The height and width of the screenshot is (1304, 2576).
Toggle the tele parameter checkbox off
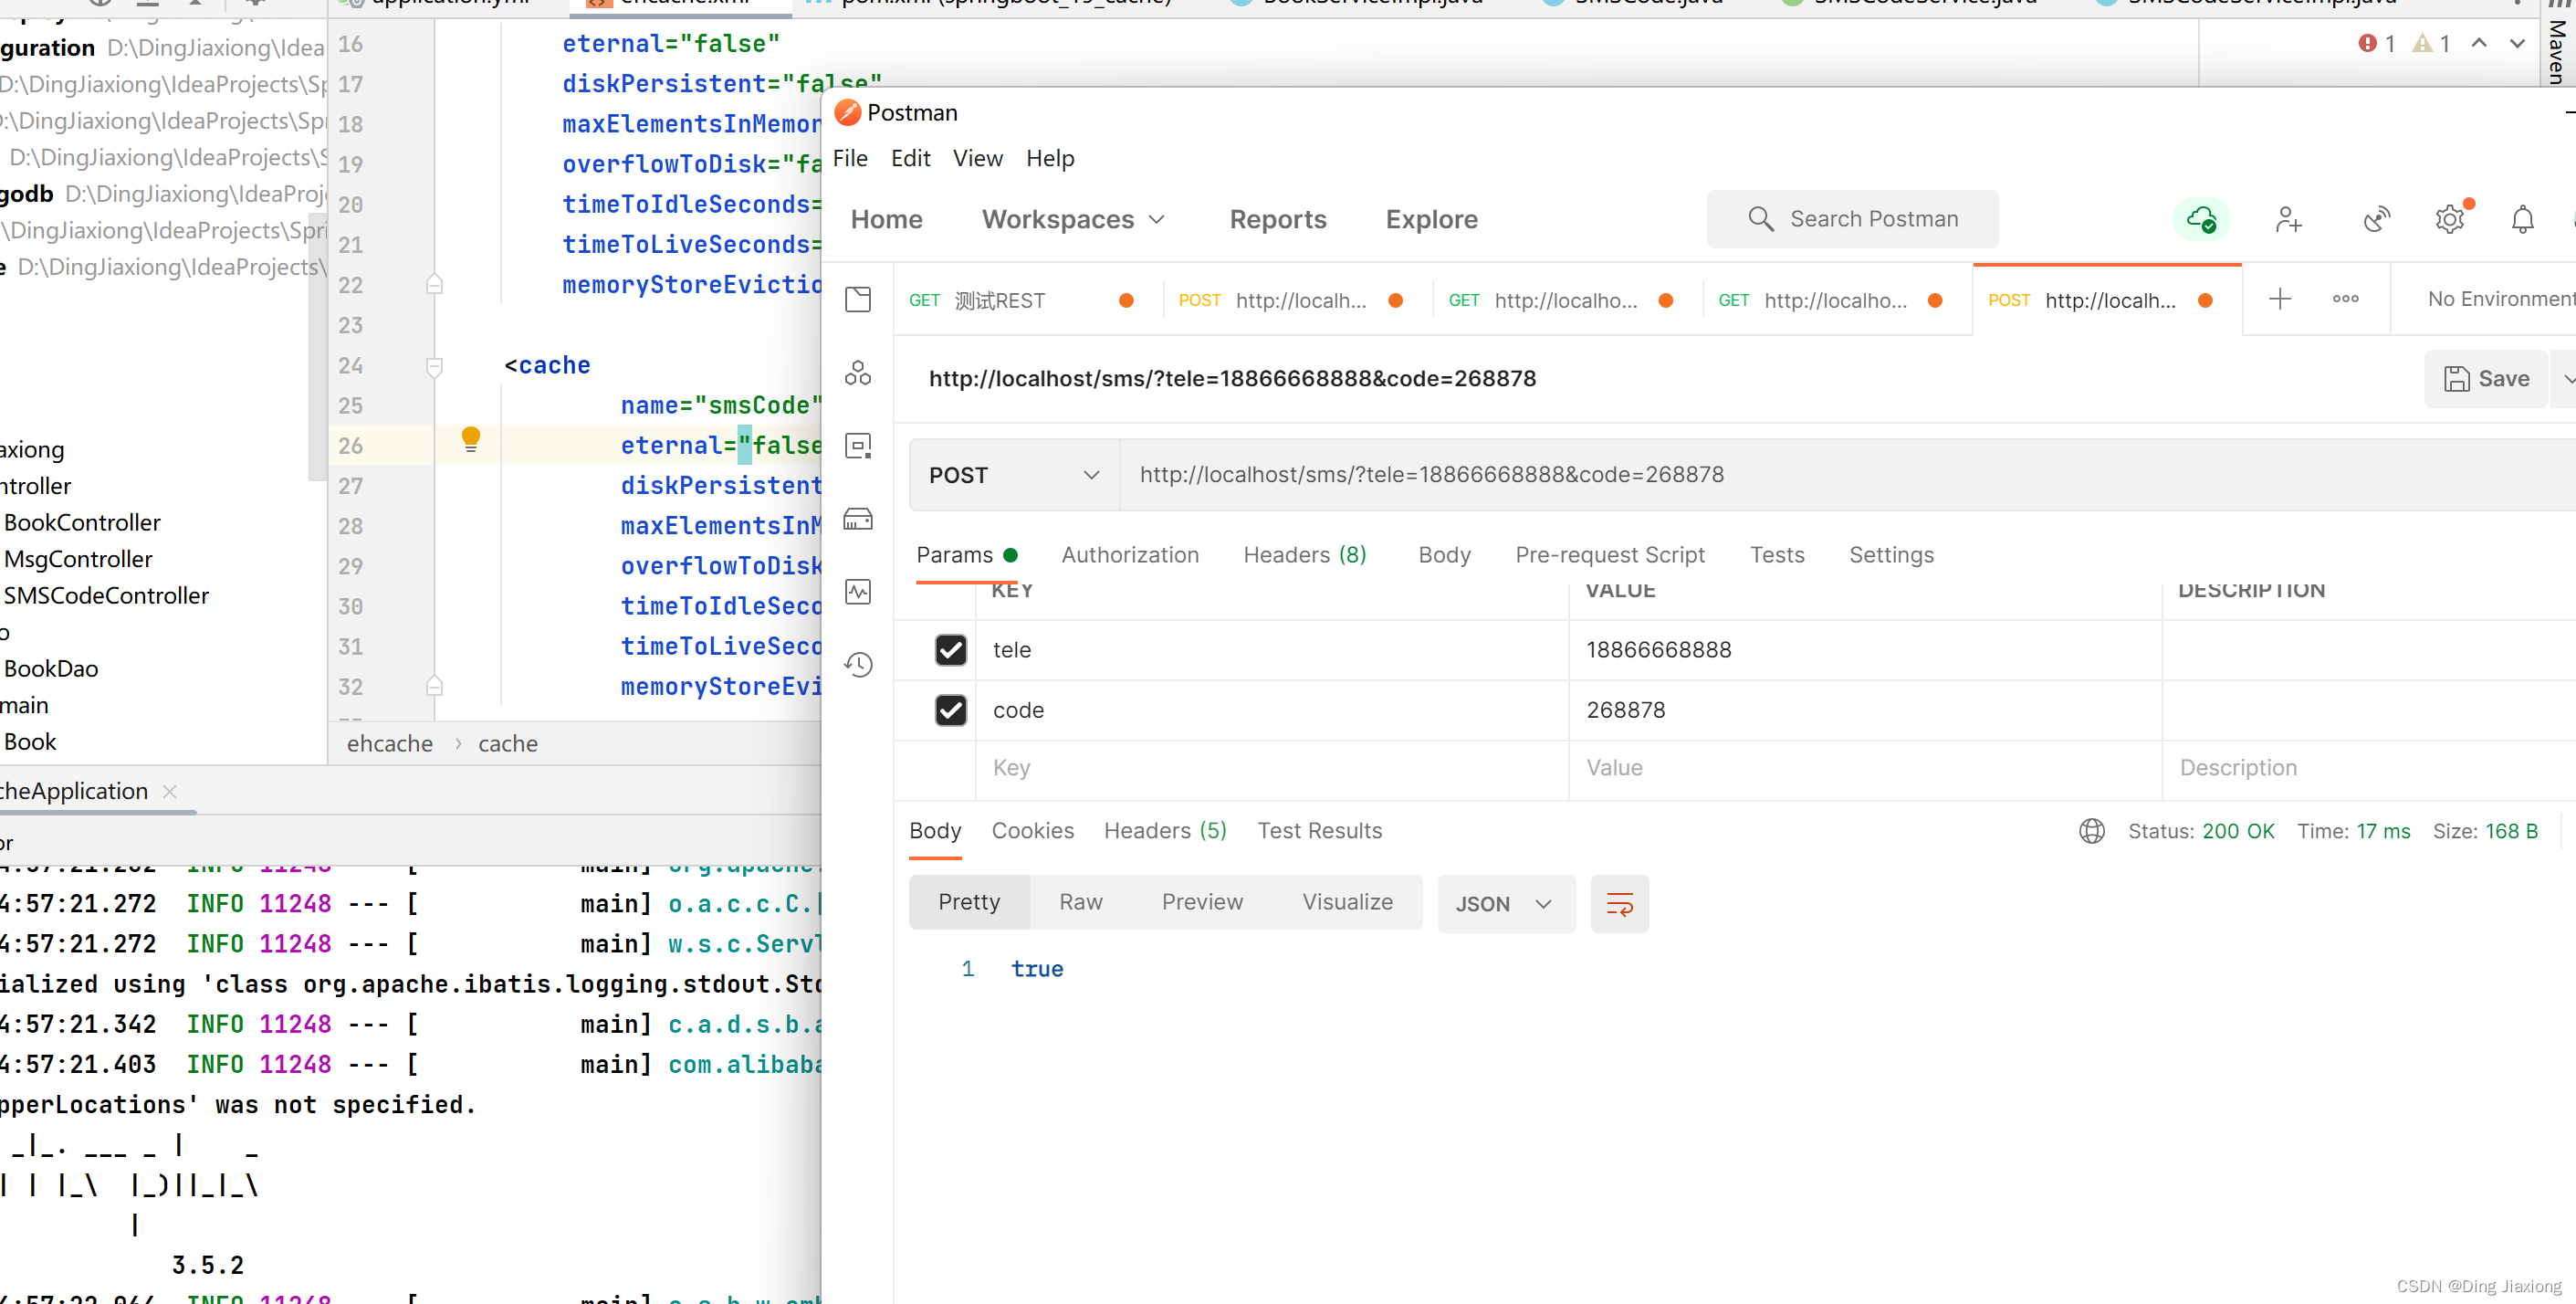[950, 648]
